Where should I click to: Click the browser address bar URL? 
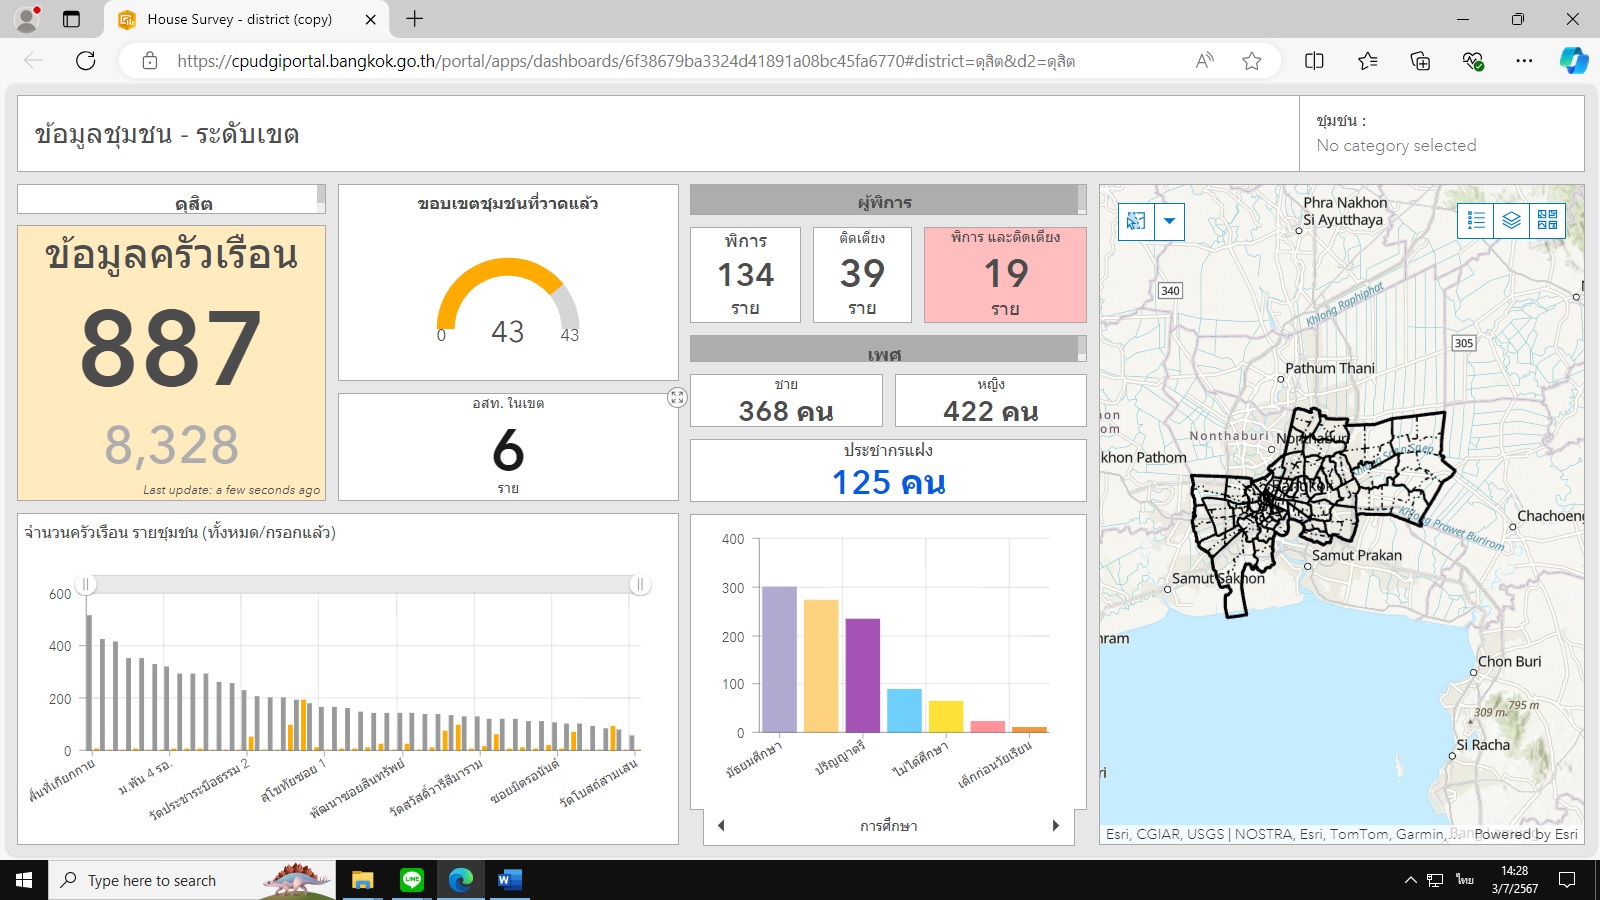point(625,61)
